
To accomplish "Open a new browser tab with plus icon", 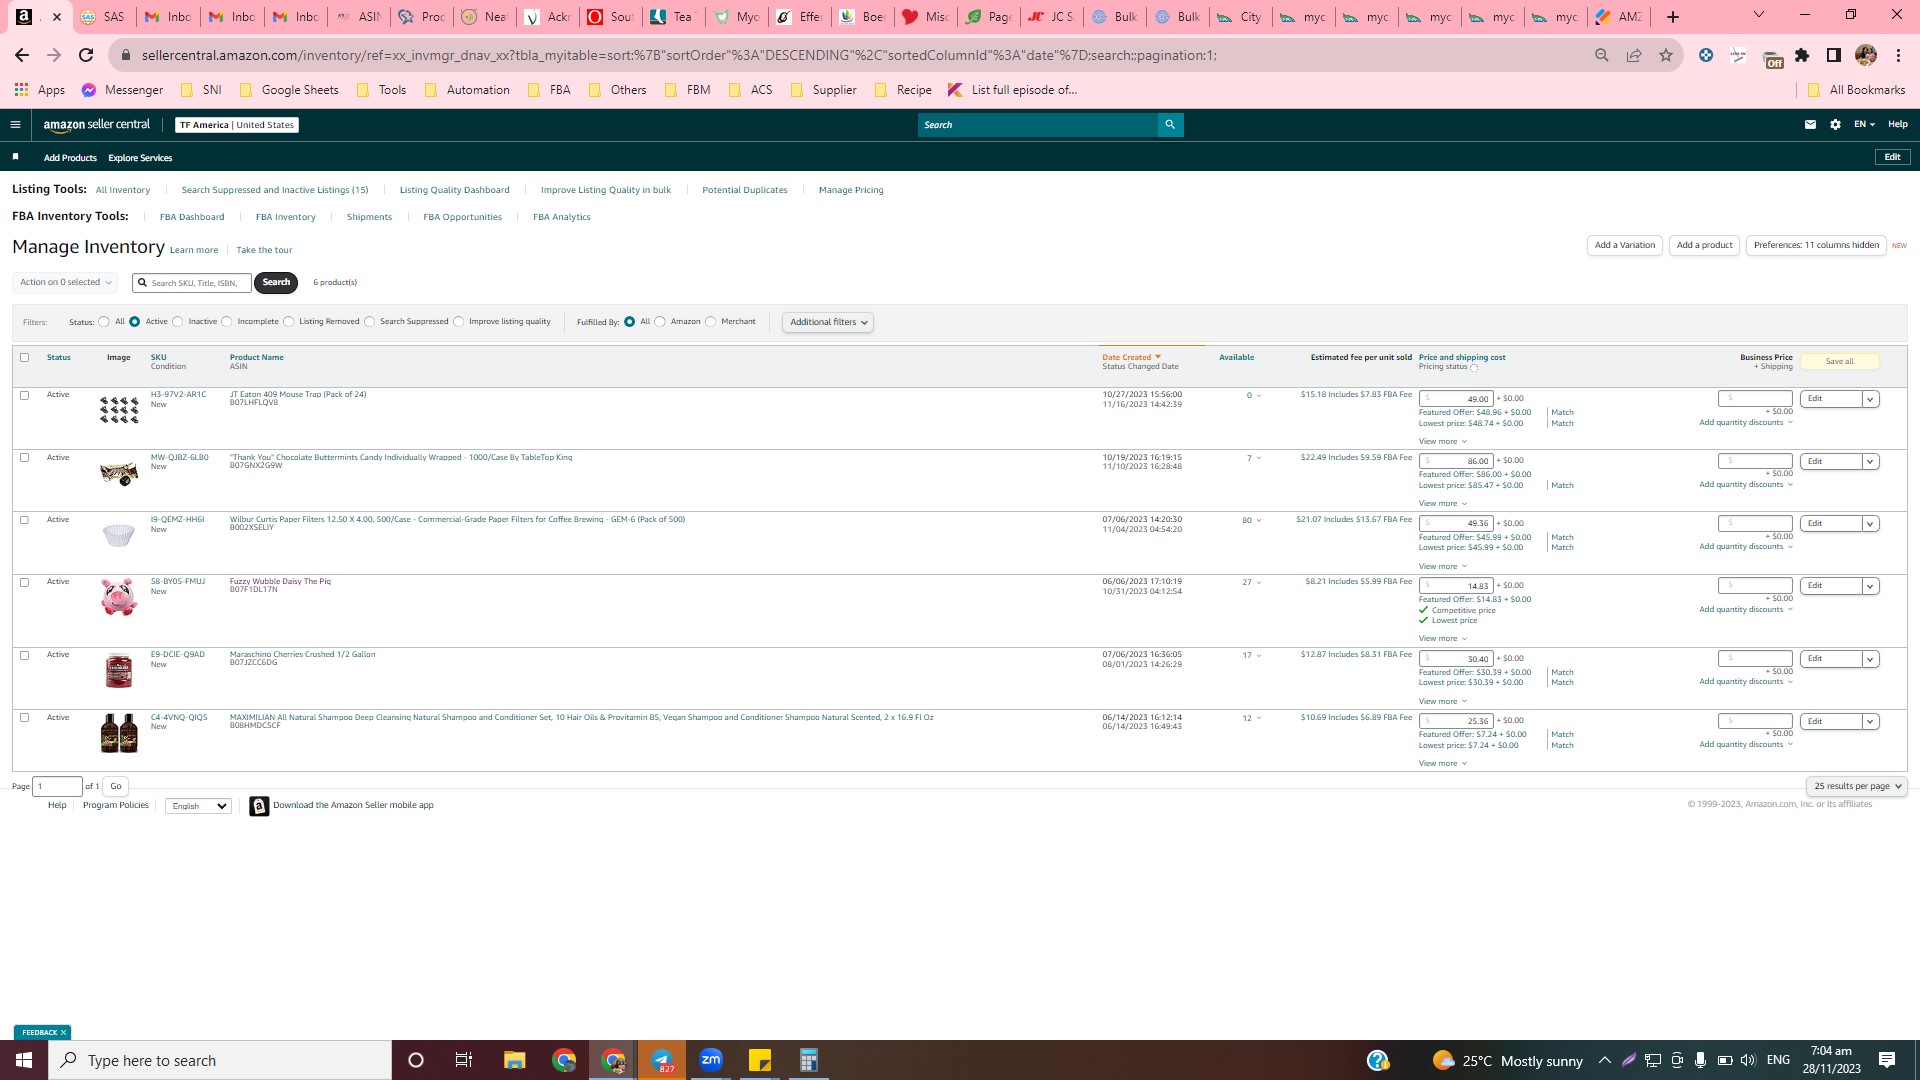I will coord(1673,17).
